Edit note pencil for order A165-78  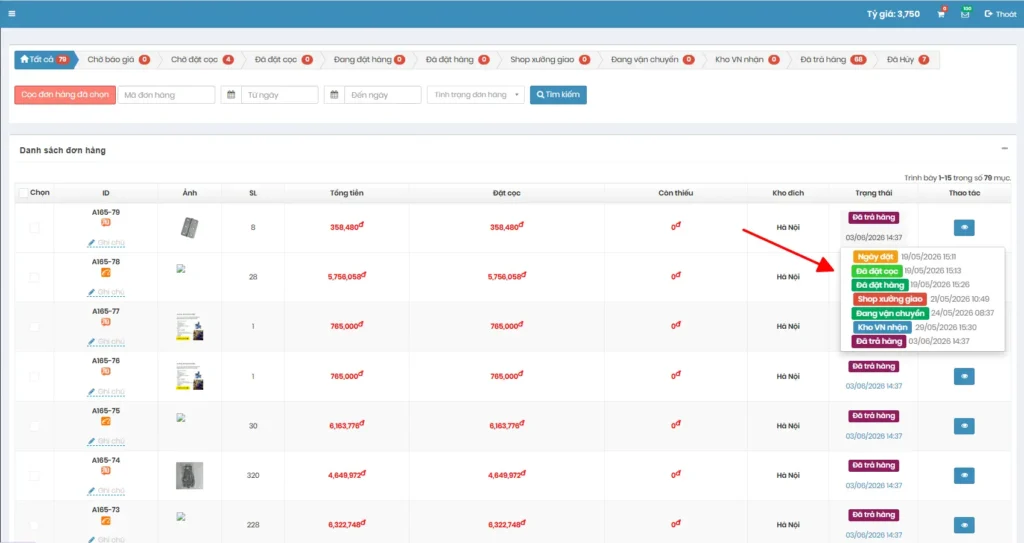click(x=91, y=292)
